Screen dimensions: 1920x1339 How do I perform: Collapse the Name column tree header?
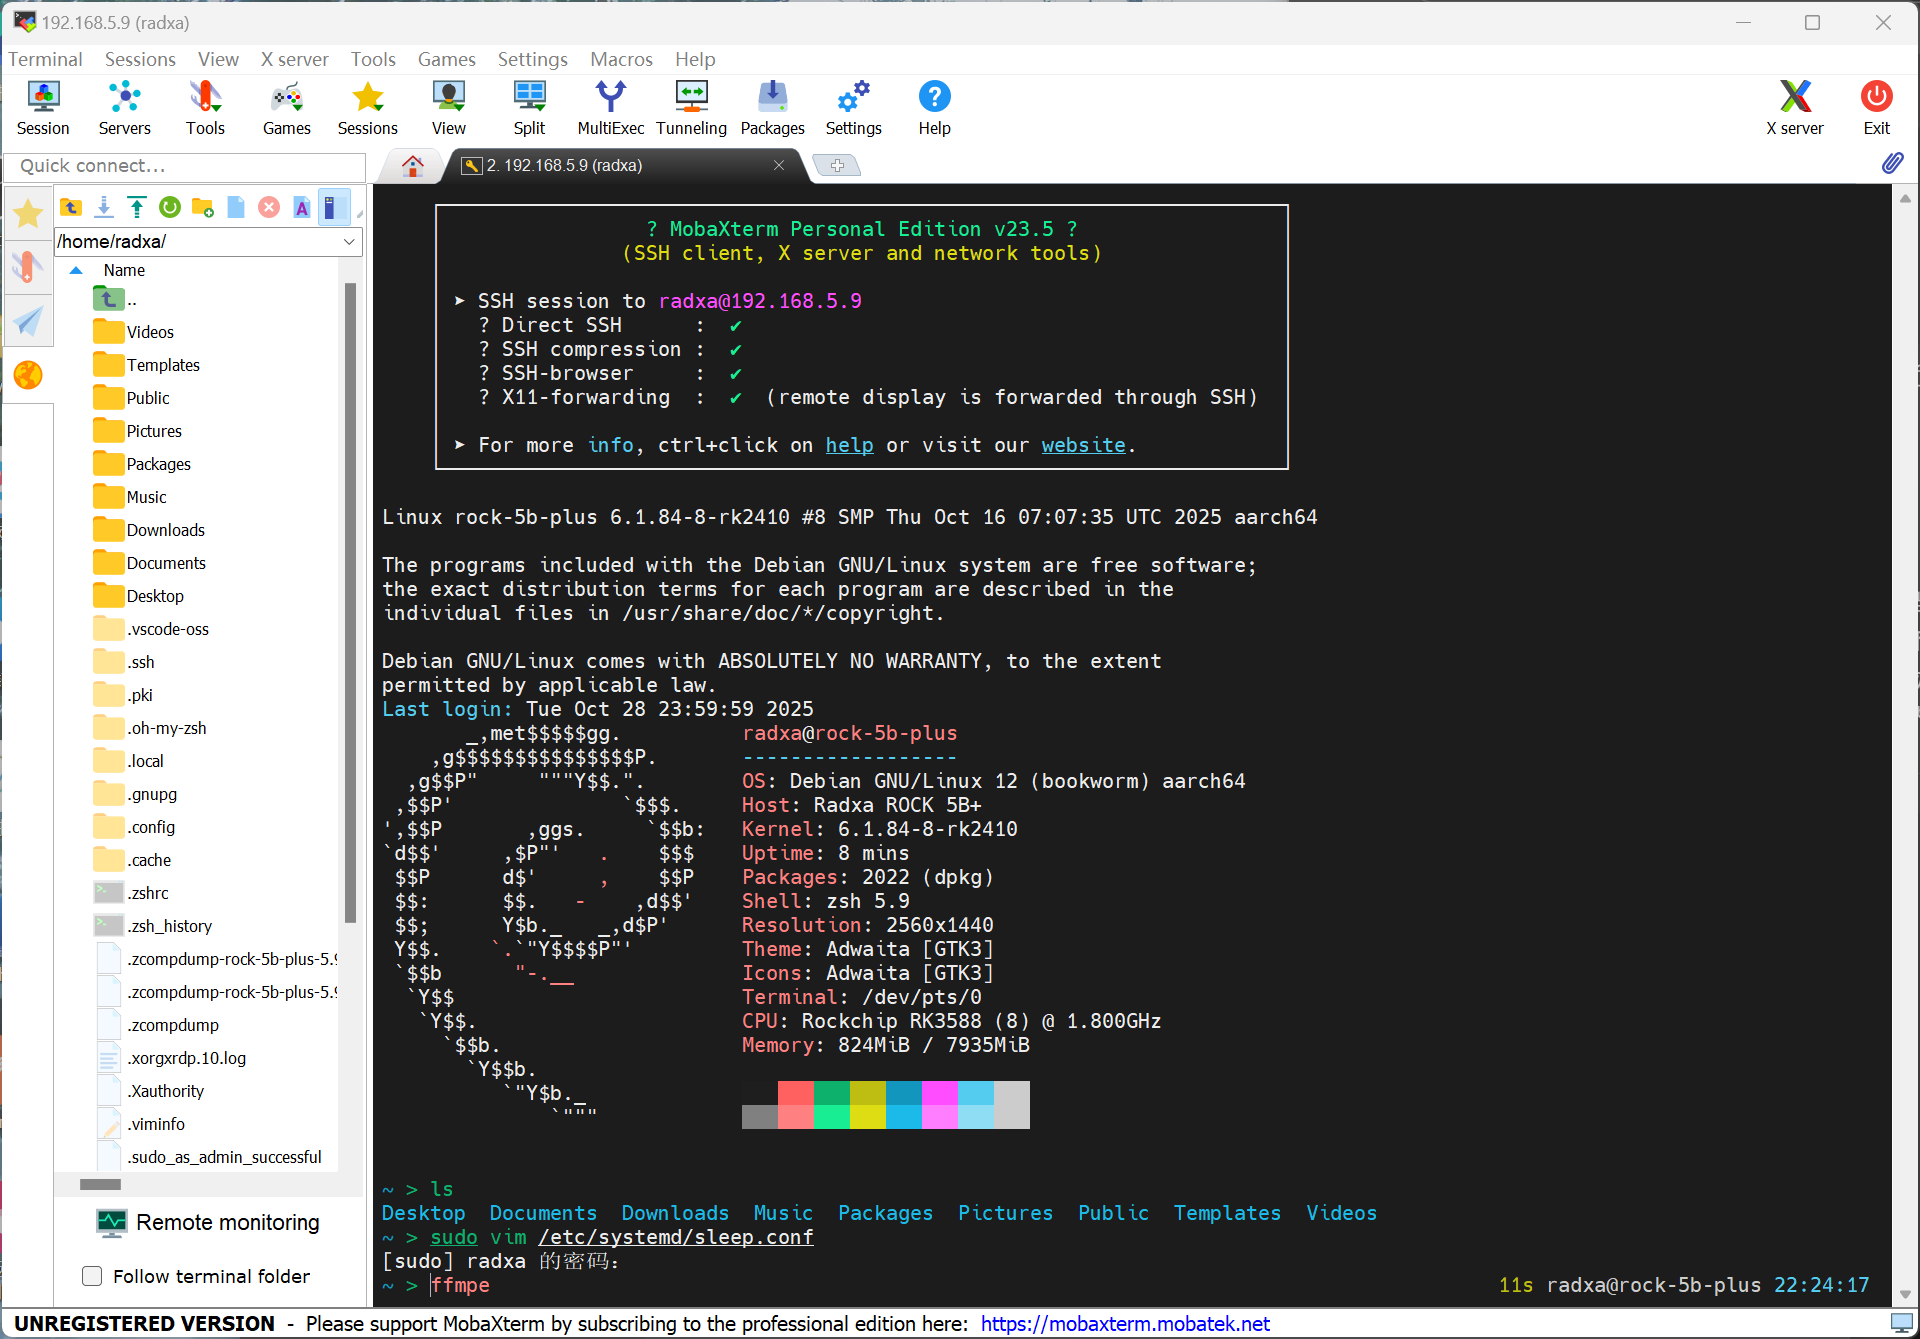[75, 269]
